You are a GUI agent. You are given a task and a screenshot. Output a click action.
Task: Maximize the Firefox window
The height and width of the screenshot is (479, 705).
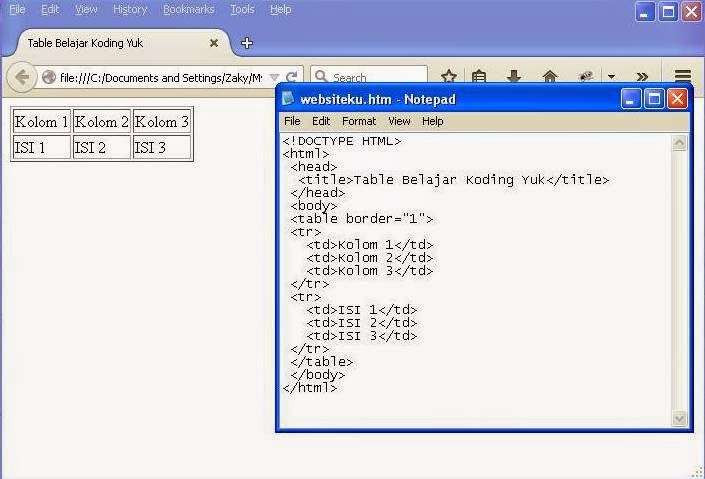(668, 12)
